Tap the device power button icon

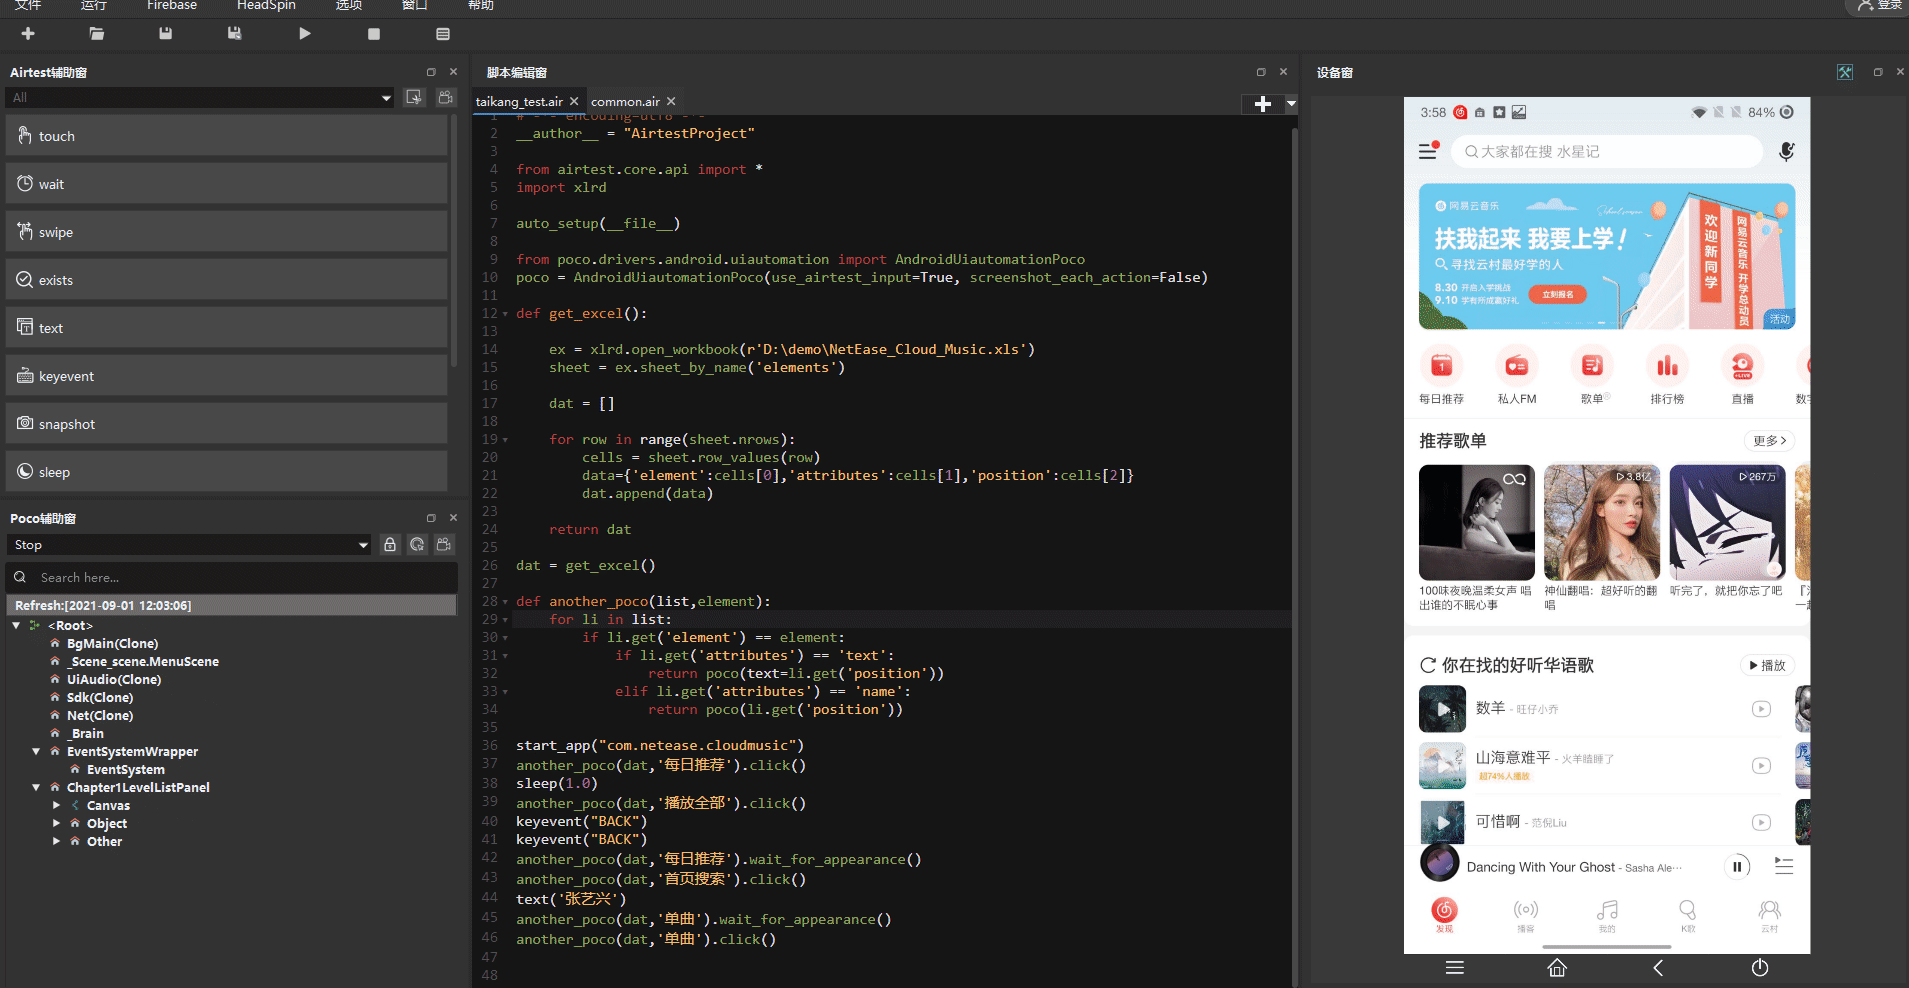click(1760, 967)
